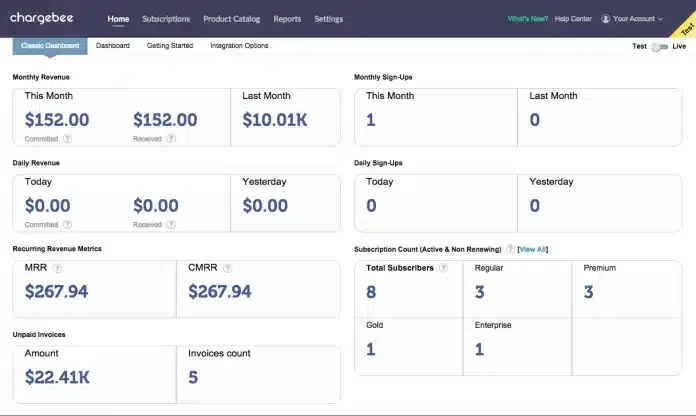Switch to the Getting Started tab
The height and width of the screenshot is (416, 696).
170,46
